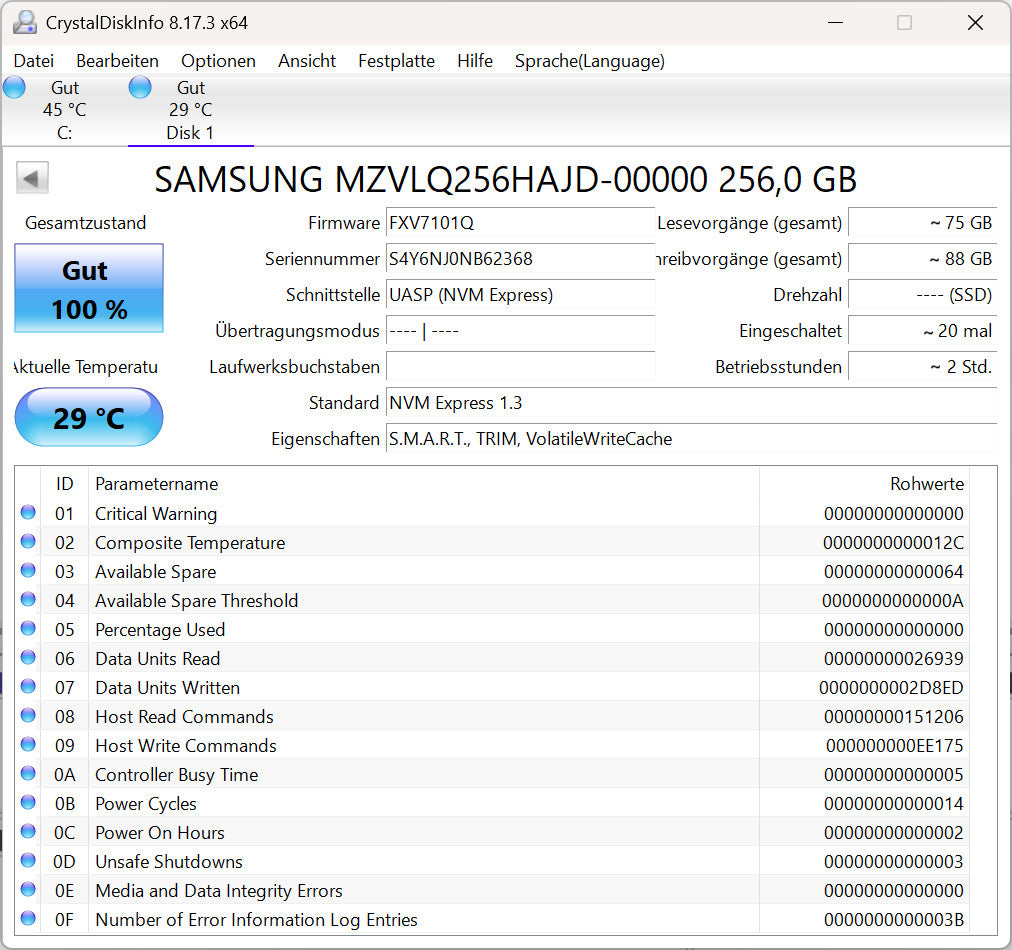Screen dimensions: 1012x950
Task: Click the status dot beside Critical Warning
Action: (27, 513)
